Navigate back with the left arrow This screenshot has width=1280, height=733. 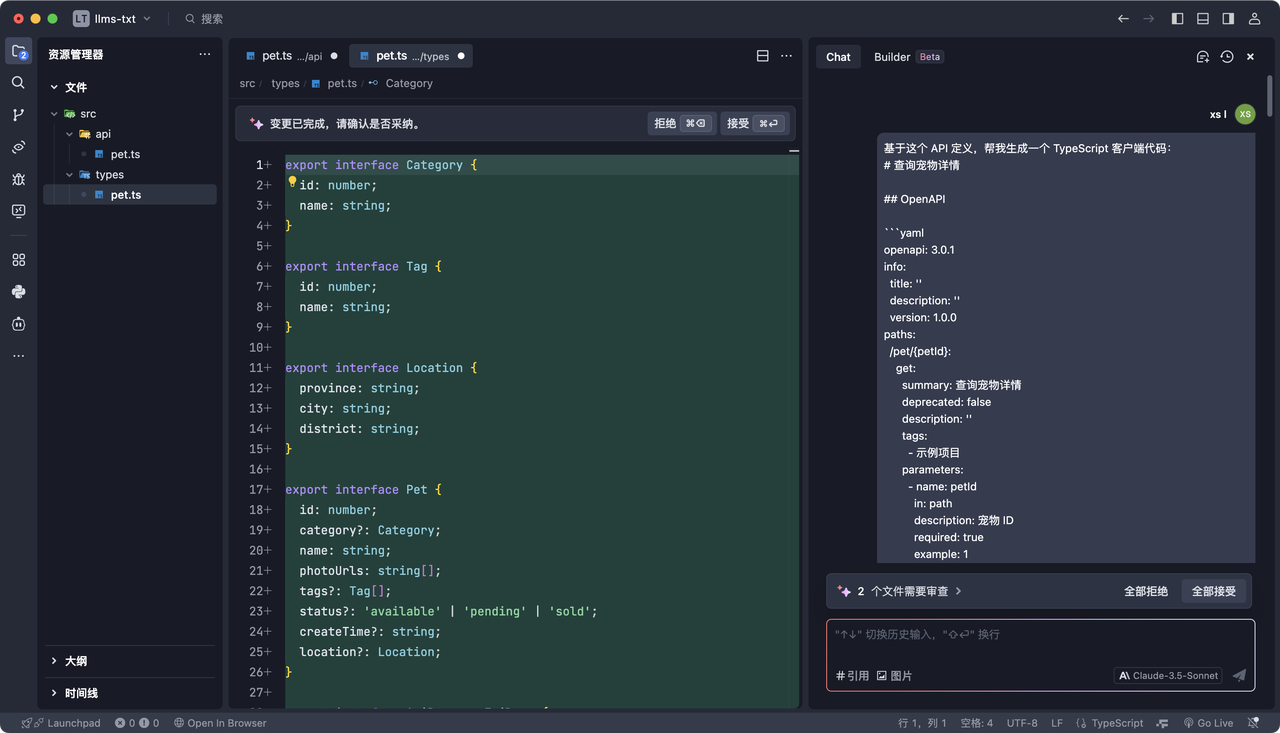1123,18
